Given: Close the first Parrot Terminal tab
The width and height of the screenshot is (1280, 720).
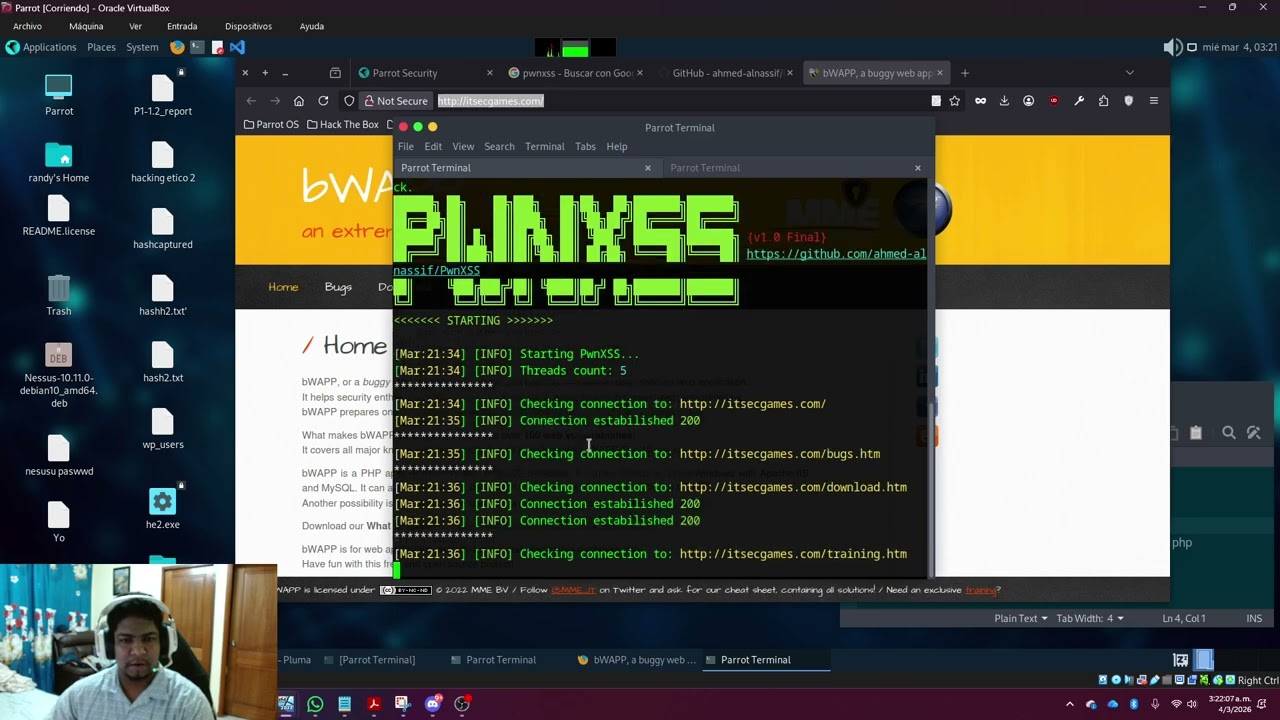Looking at the screenshot, I should (x=648, y=168).
